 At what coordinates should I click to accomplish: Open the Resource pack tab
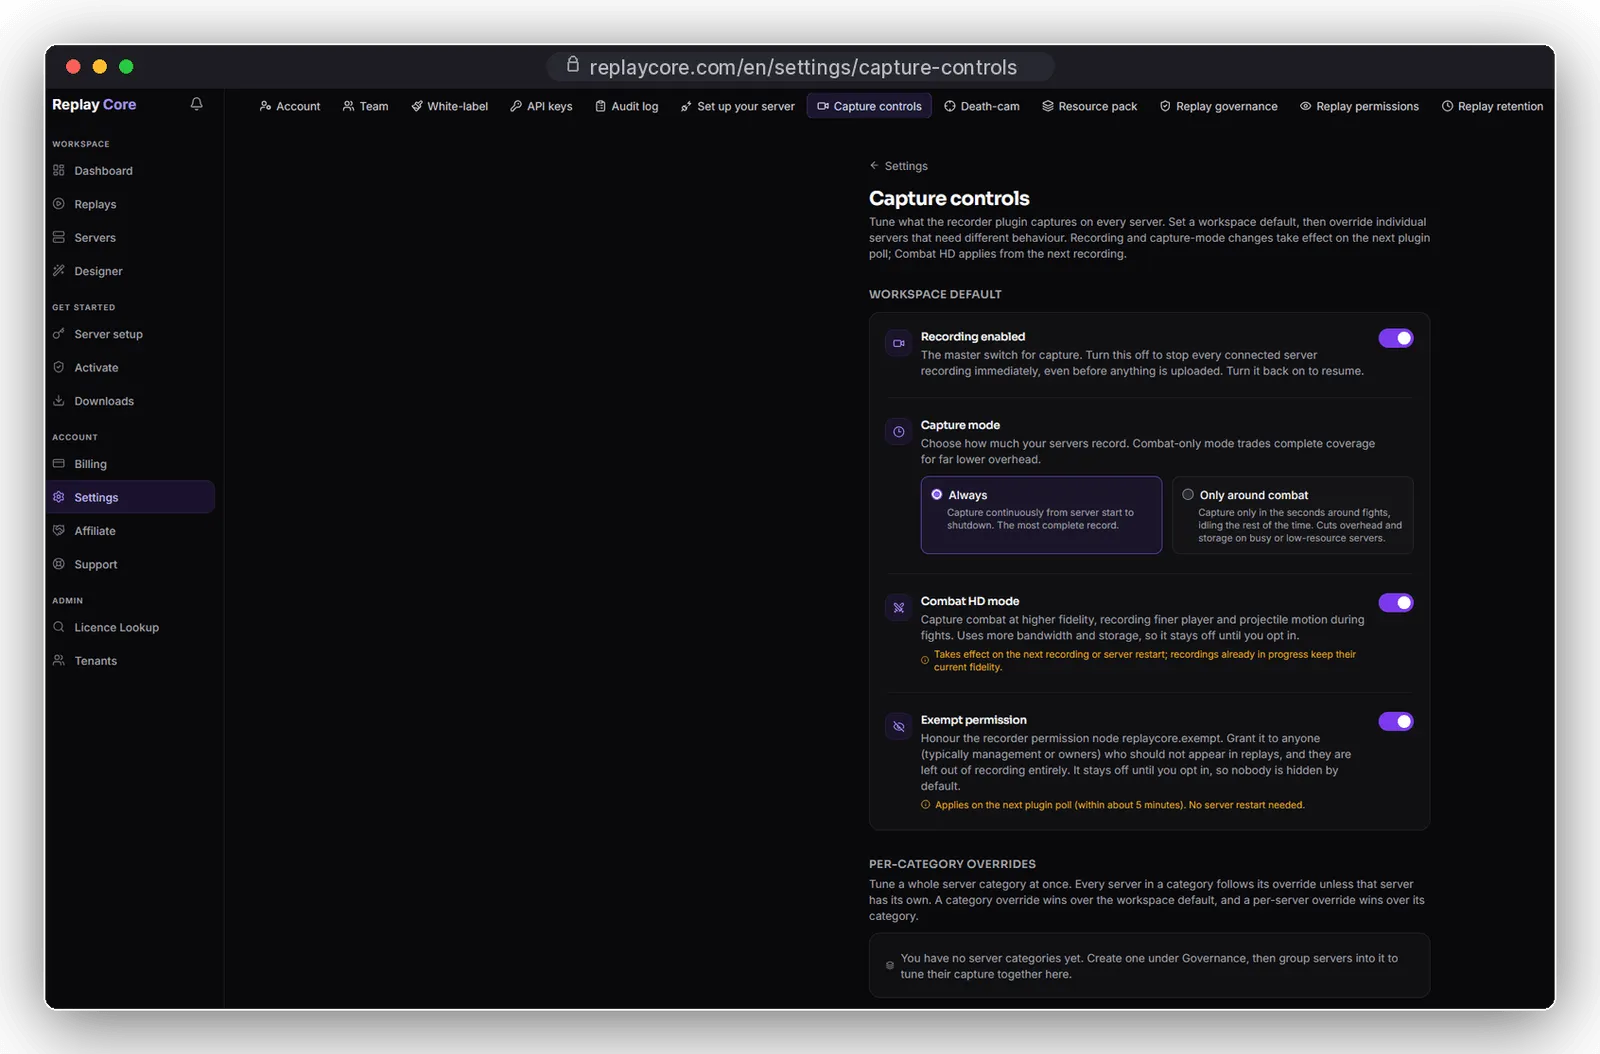click(1090, 106)
